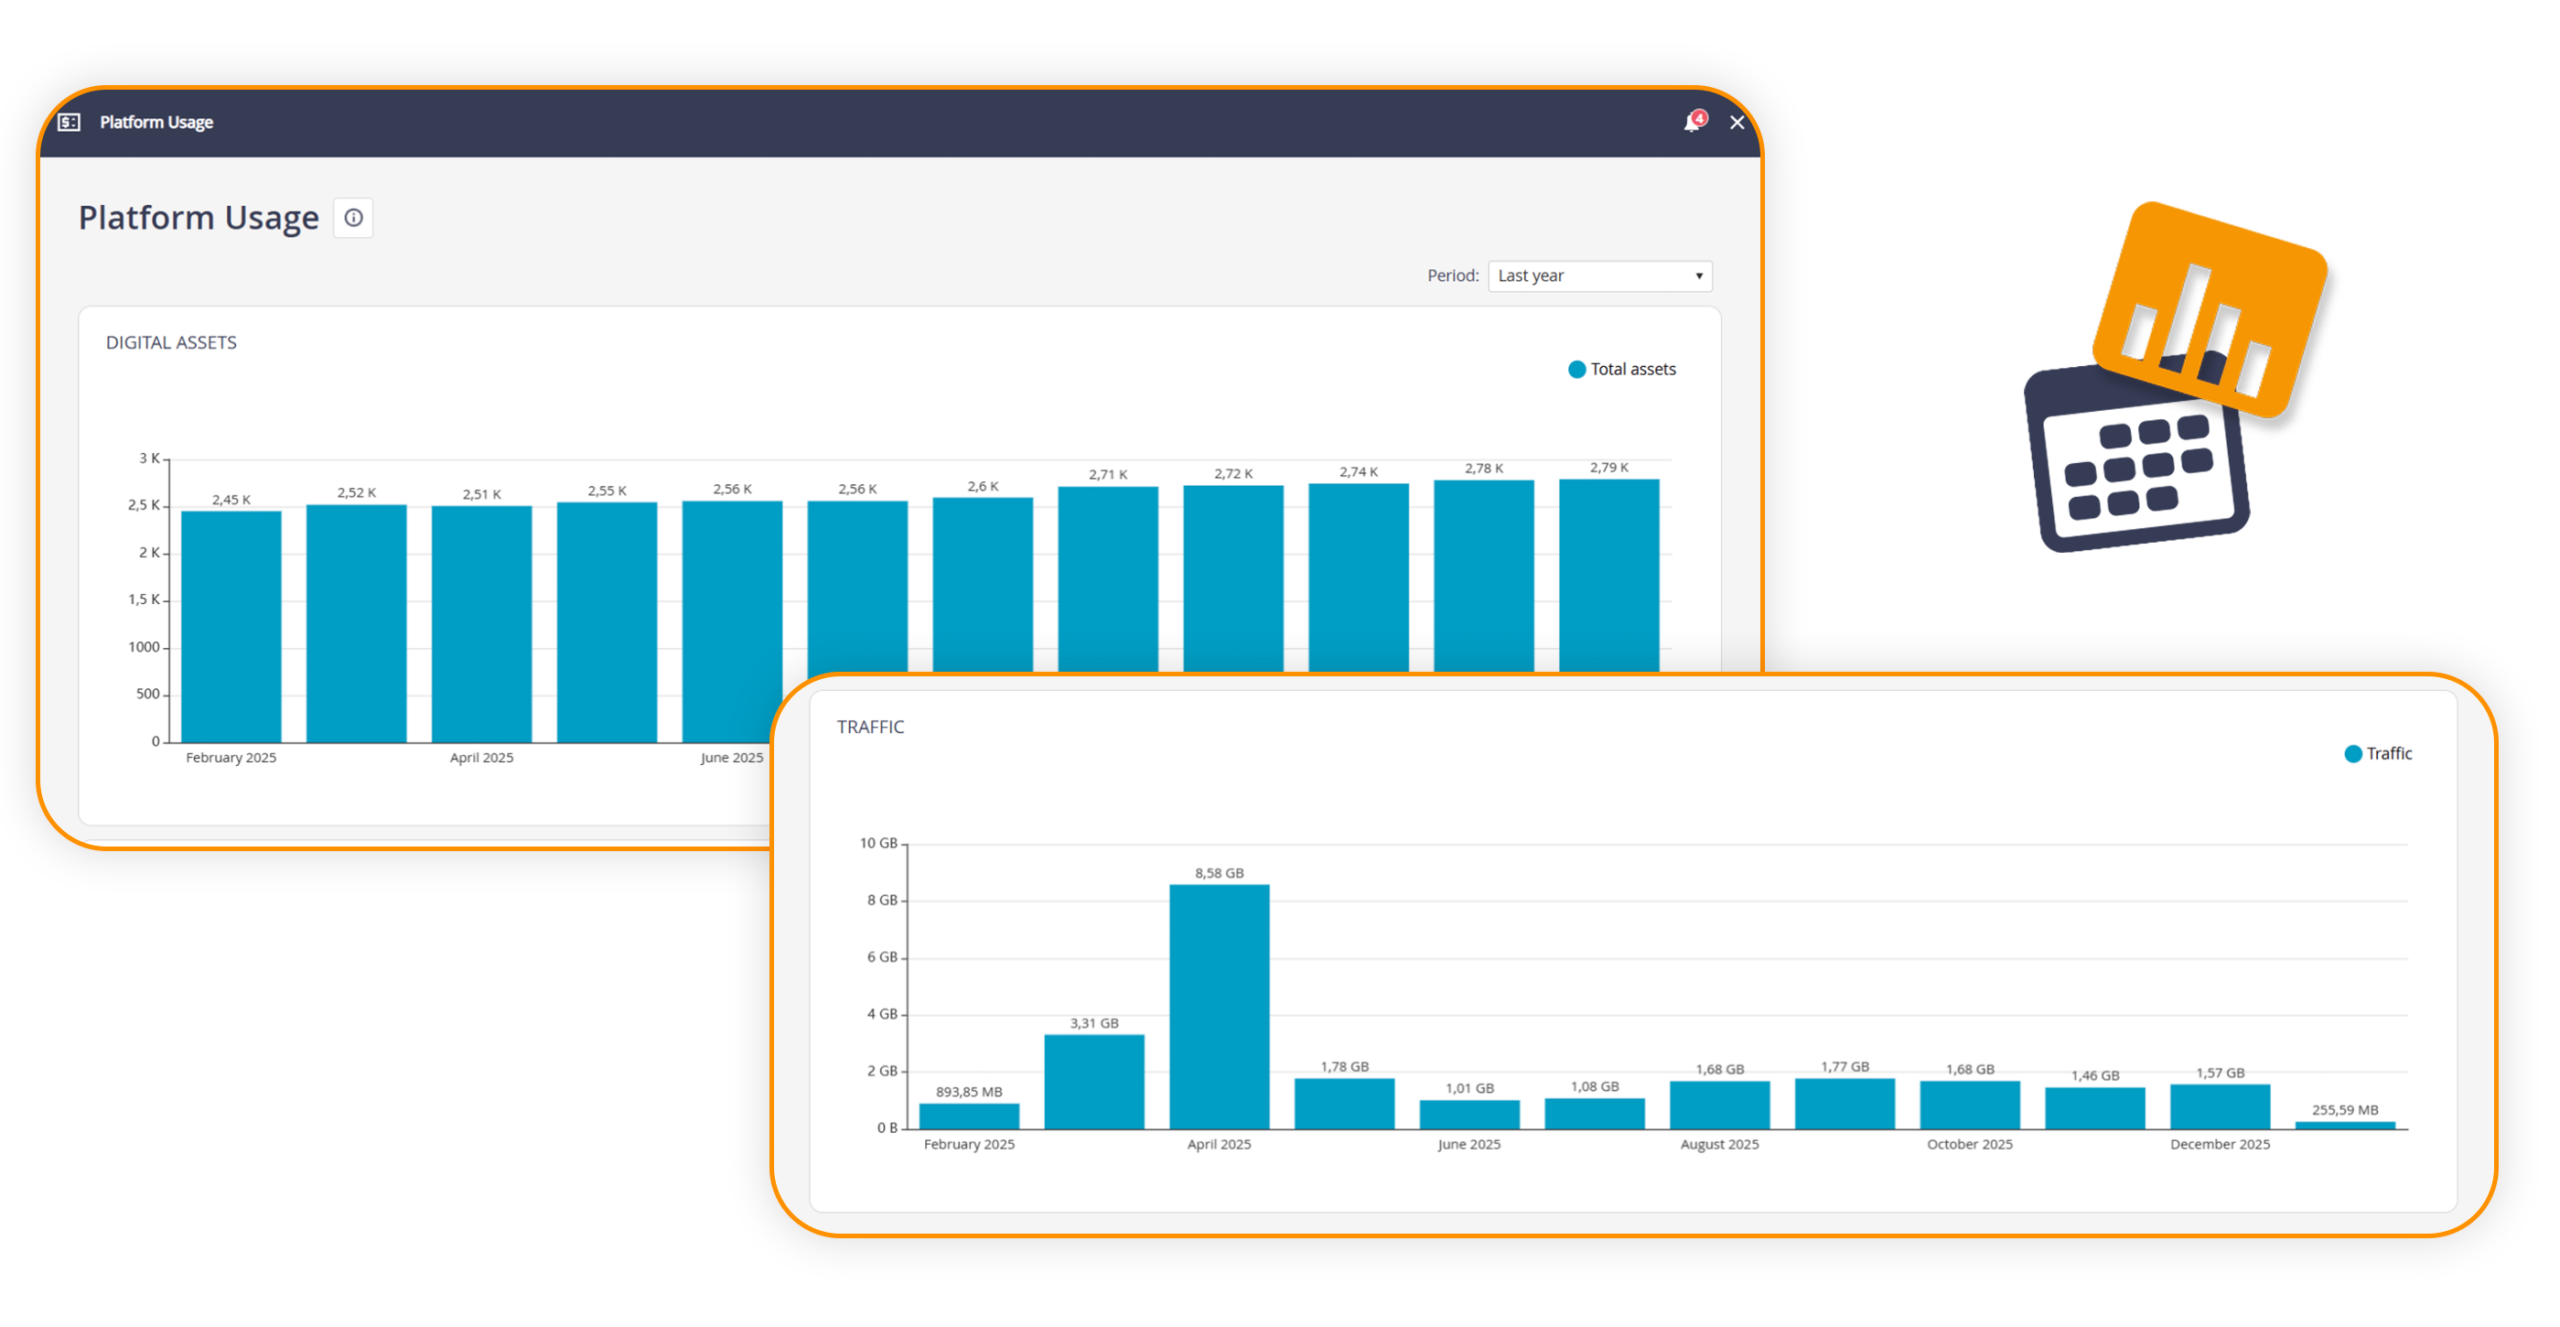
Task: Click the Total assets legend dot
Action: (x=1577, y=369)
